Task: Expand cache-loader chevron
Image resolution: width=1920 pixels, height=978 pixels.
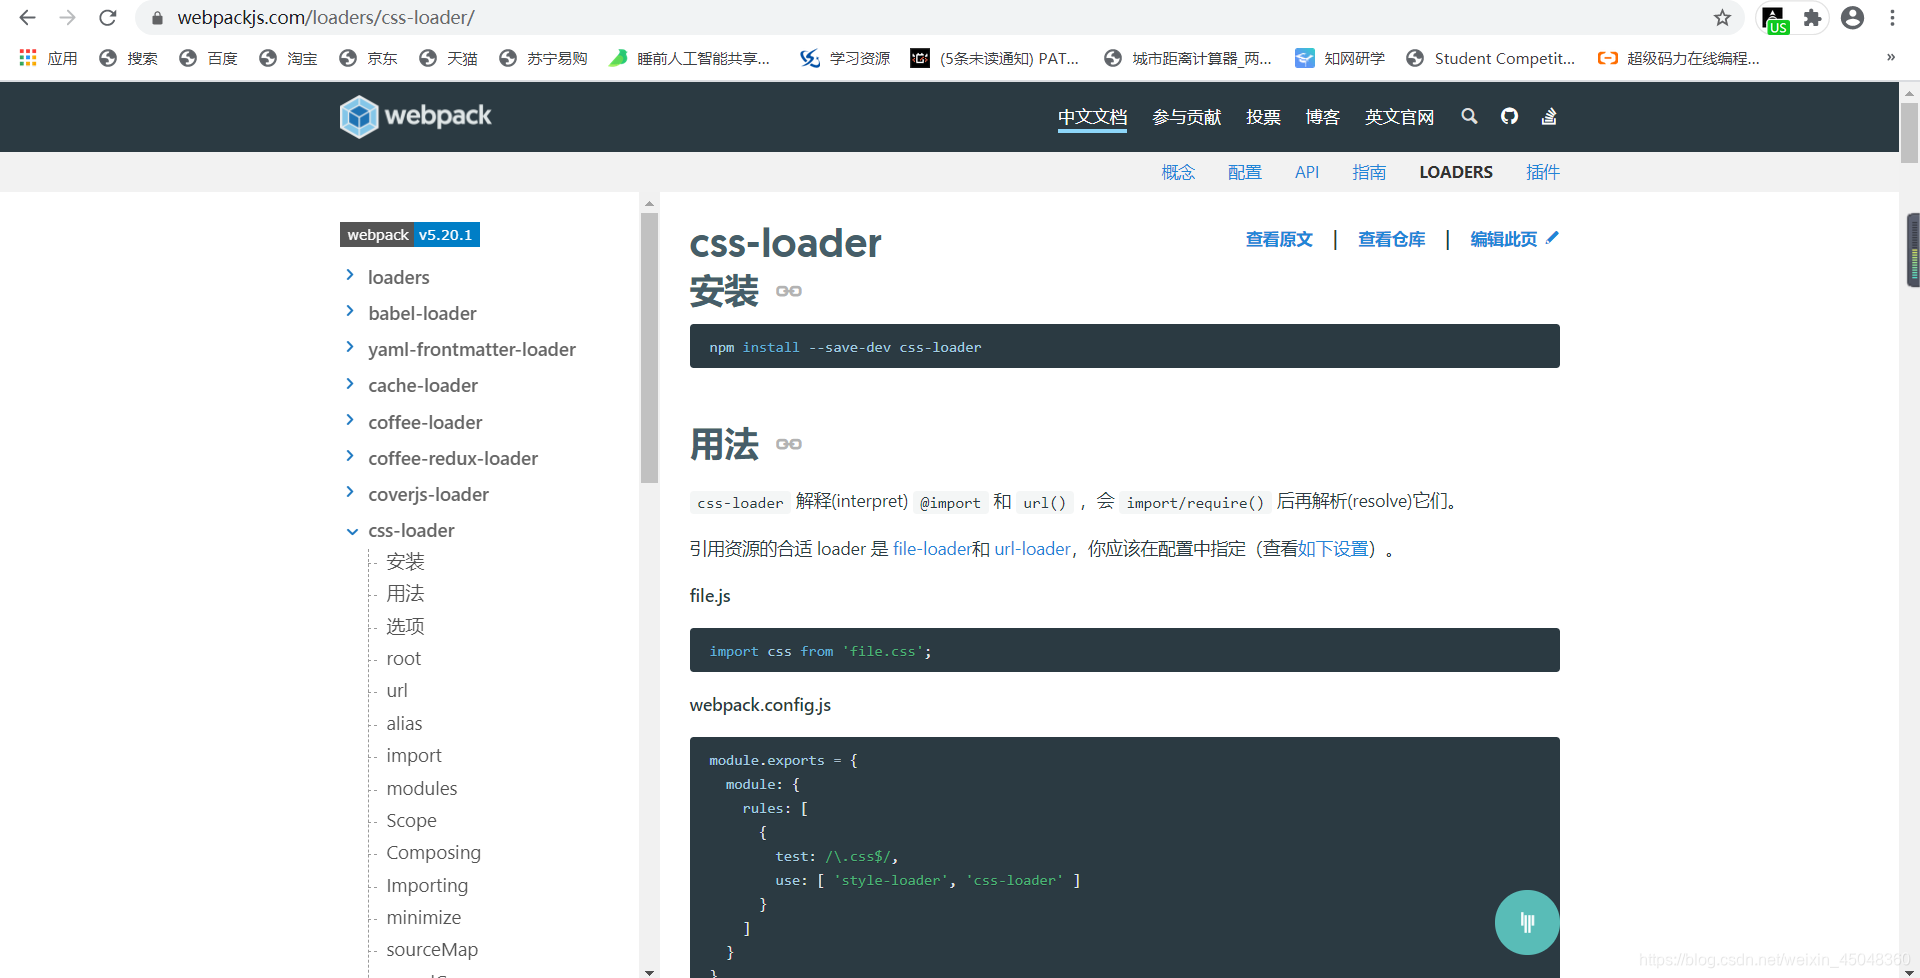Action: point(350,383)
